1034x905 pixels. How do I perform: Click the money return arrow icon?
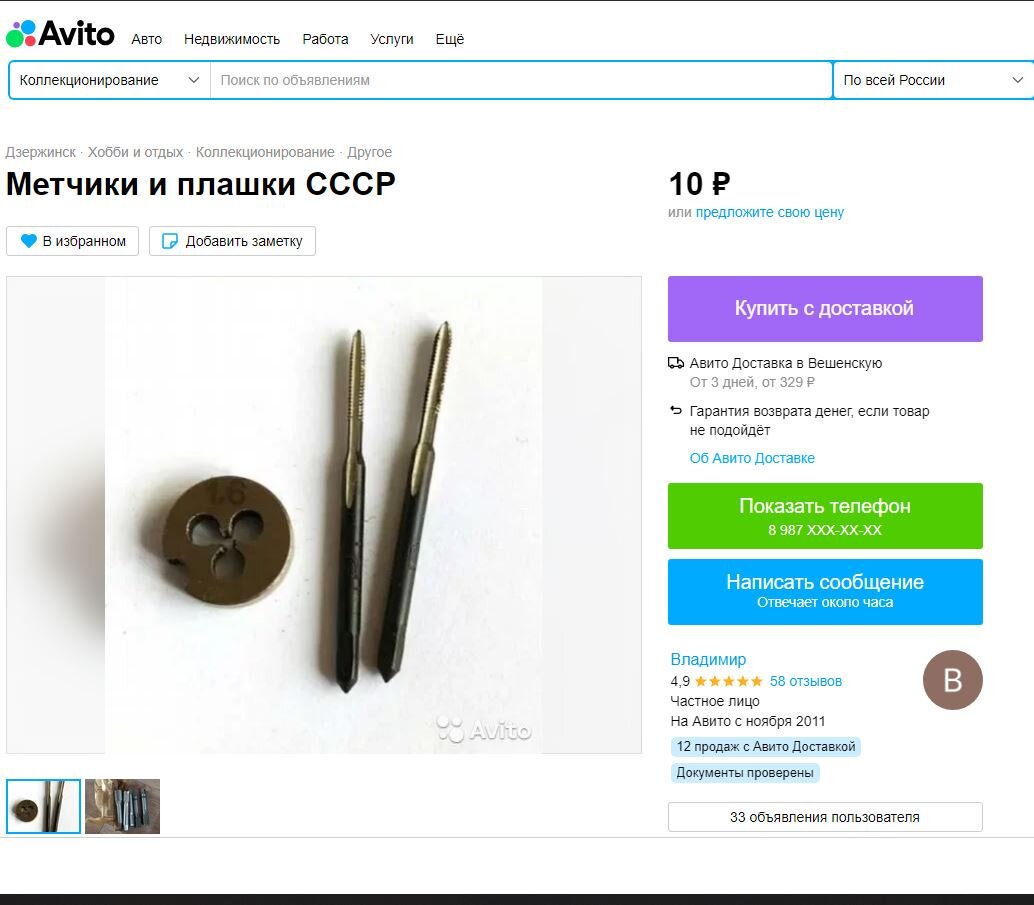click(x=676, y=410)
